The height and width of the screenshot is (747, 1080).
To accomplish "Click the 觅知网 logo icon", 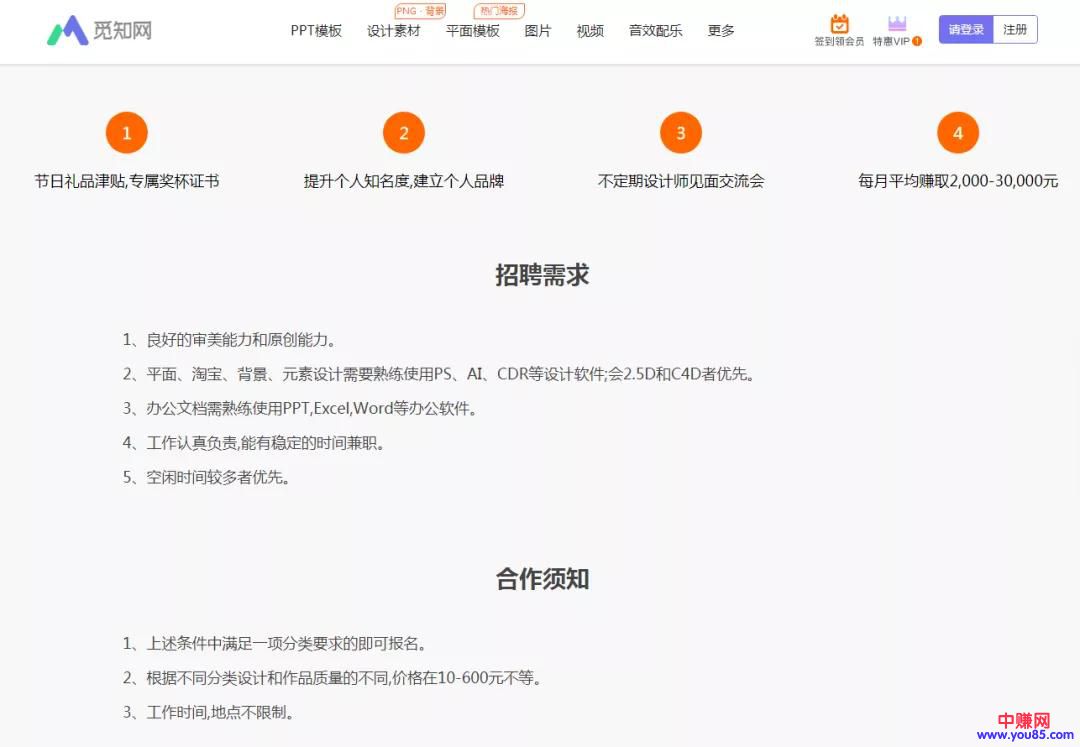I will [x=68, y=30].
